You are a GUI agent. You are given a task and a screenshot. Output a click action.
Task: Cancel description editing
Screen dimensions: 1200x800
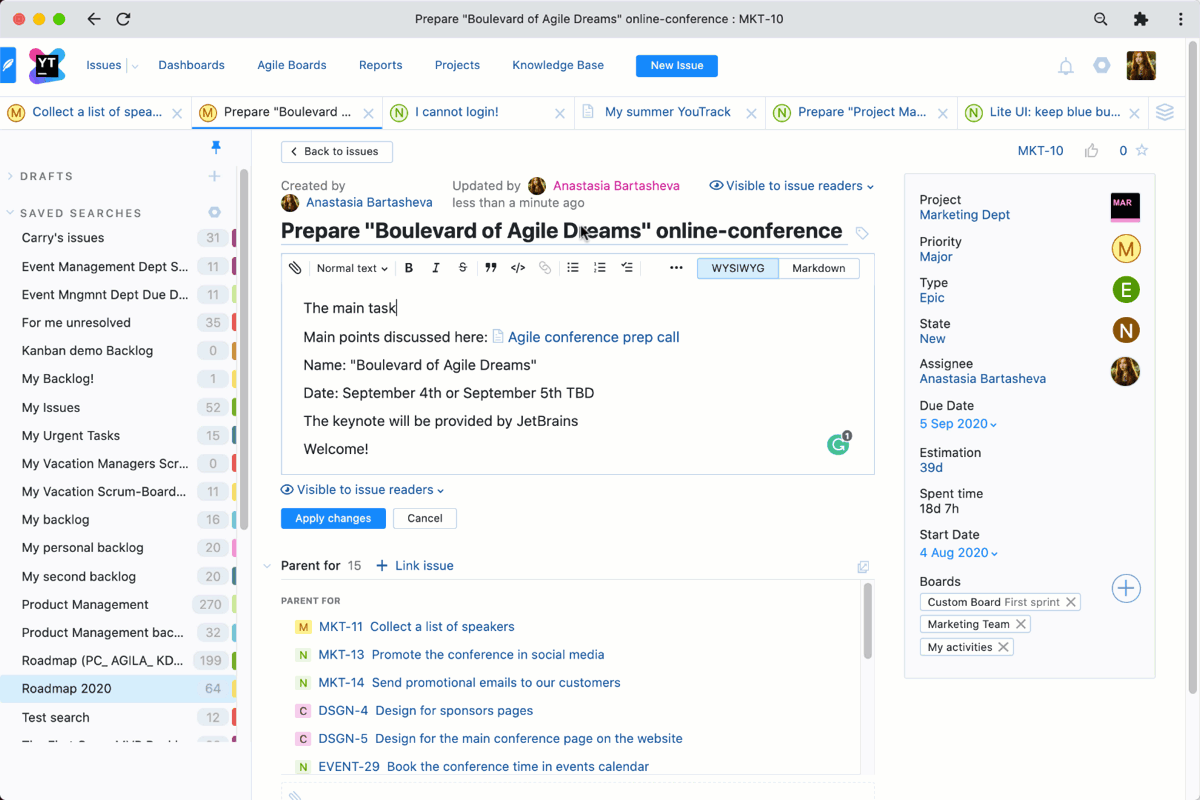[x=425, y=518]
